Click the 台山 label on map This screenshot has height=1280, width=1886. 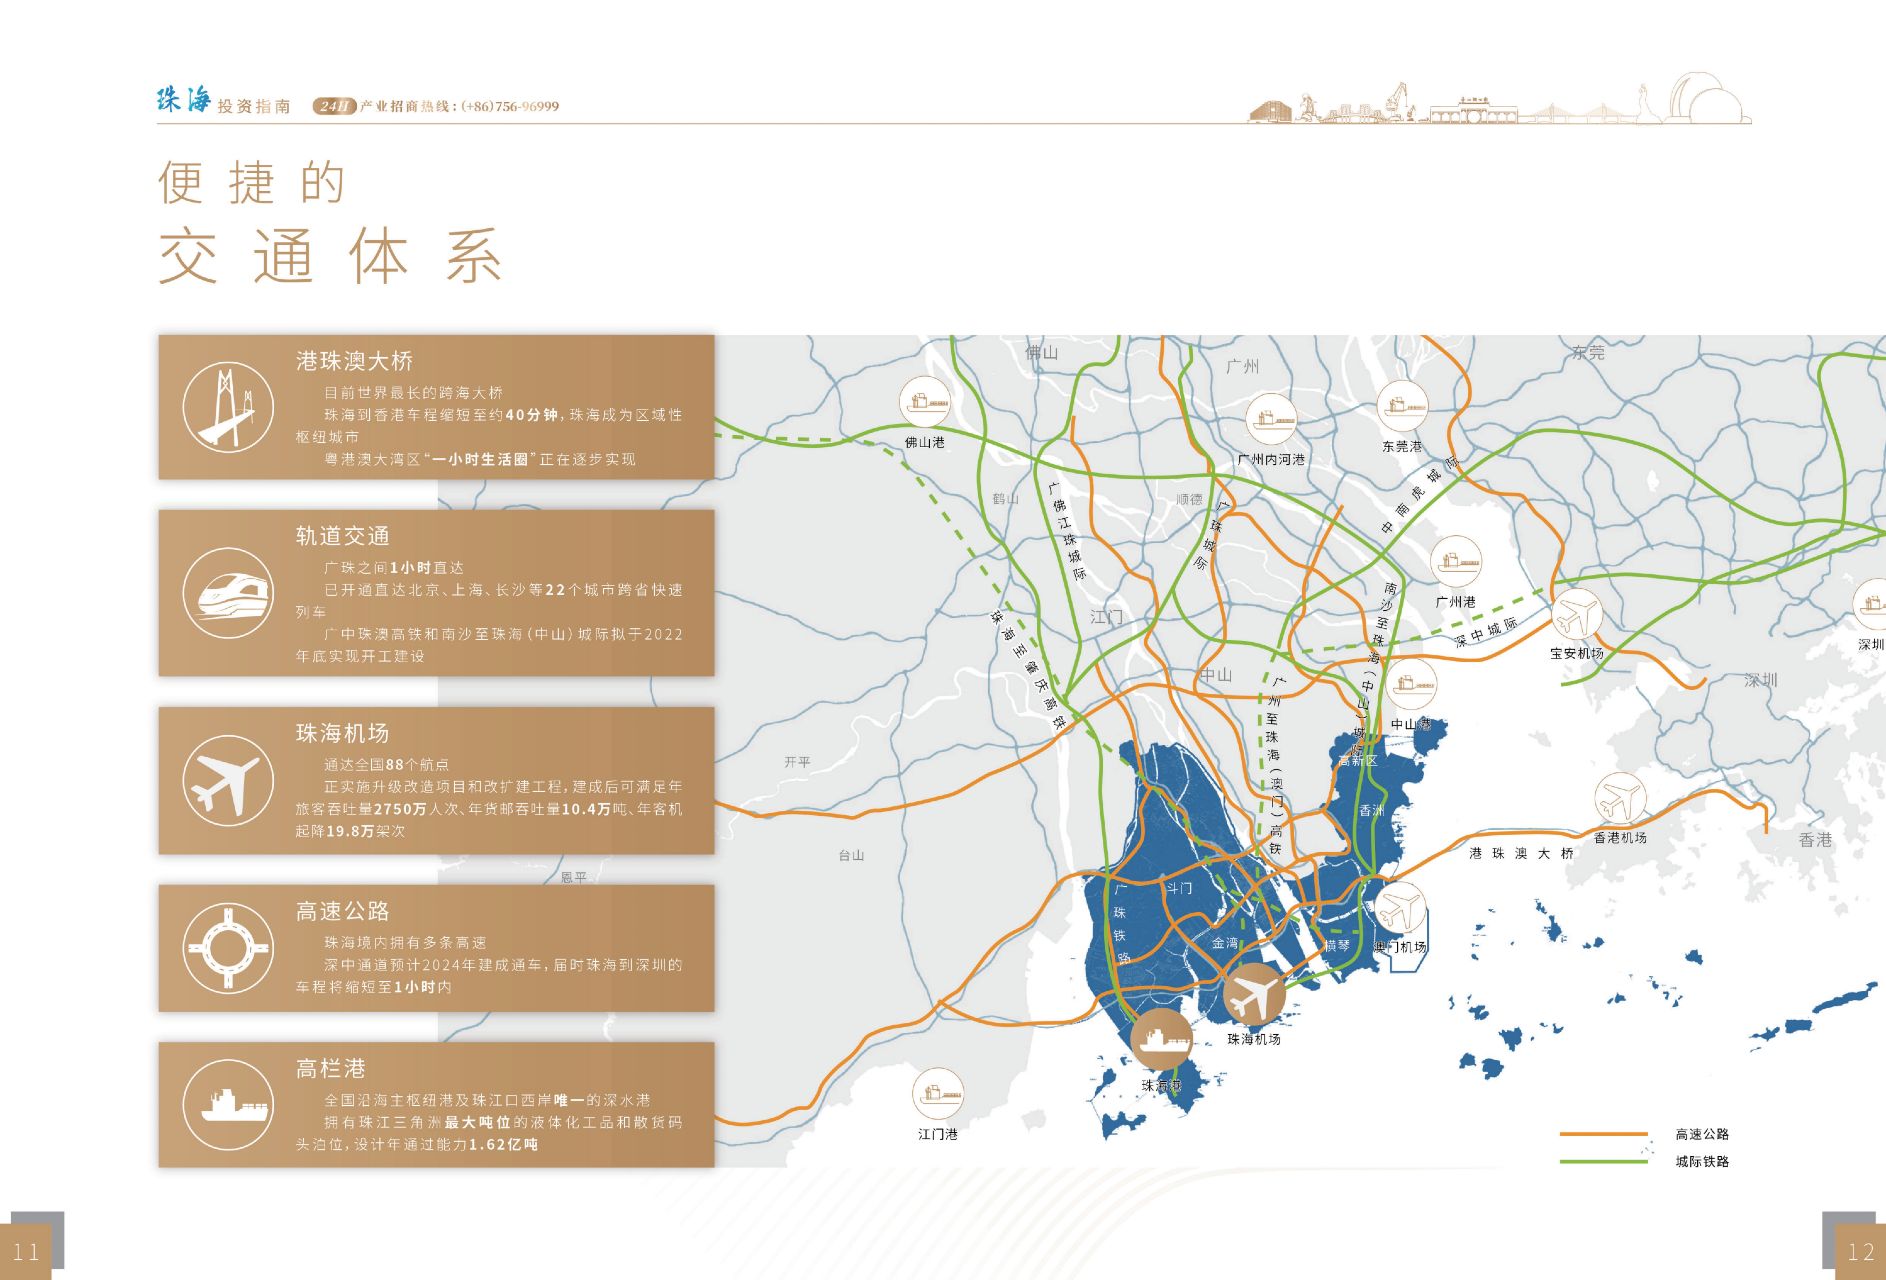[x=851, y=855]
